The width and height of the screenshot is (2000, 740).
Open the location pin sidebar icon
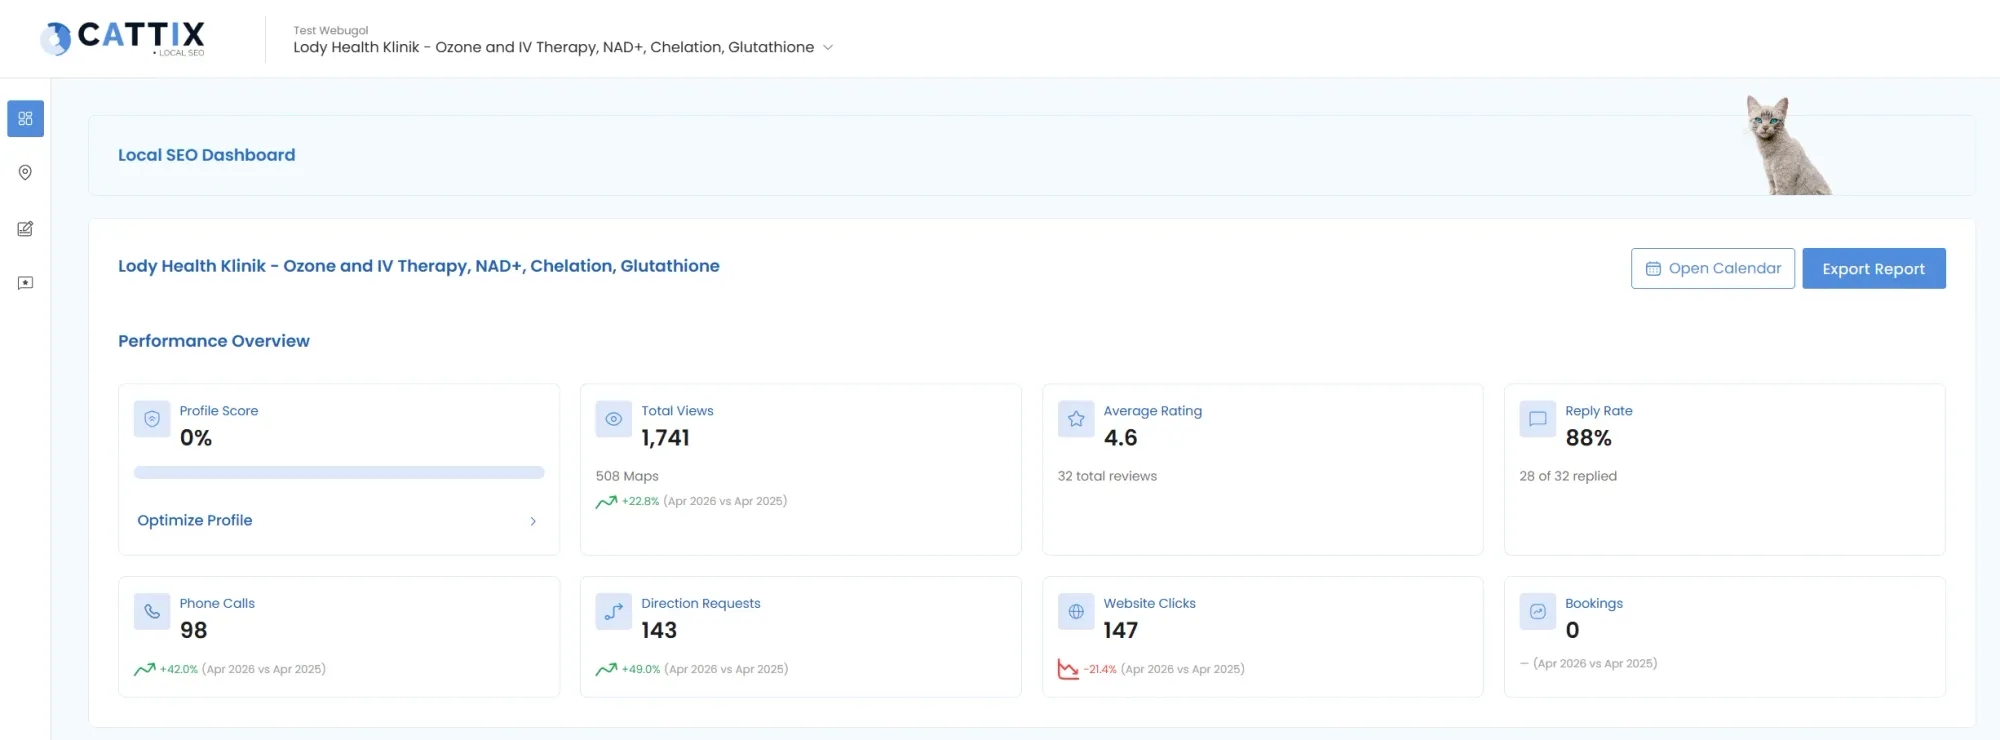[26, 173]
